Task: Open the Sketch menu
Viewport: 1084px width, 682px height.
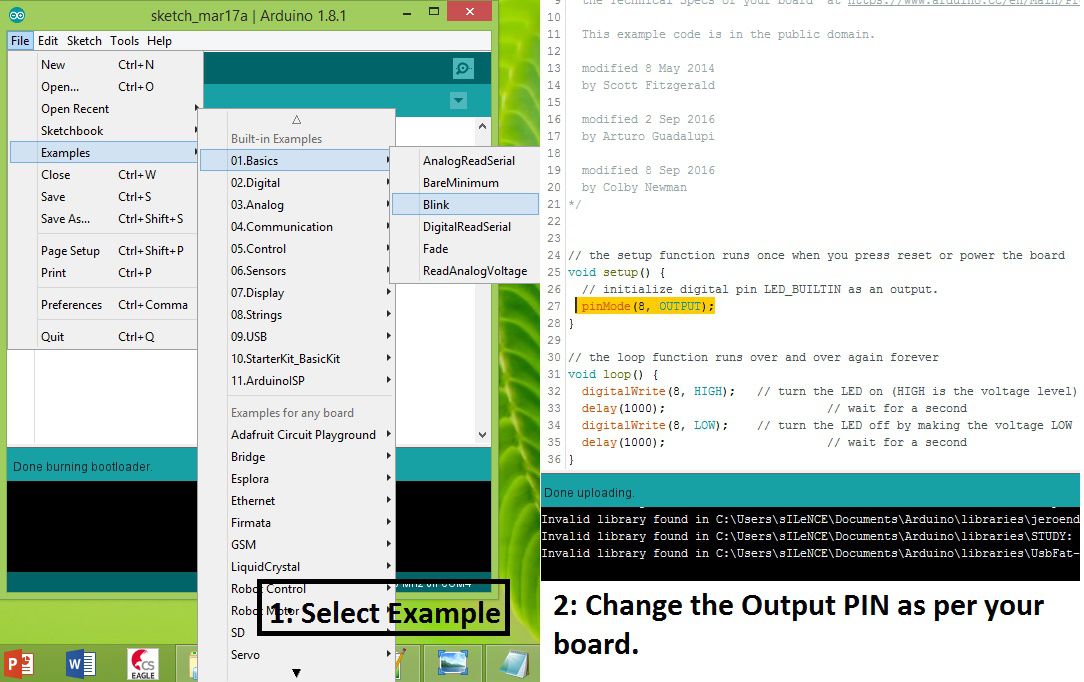Action: point(84,41)
